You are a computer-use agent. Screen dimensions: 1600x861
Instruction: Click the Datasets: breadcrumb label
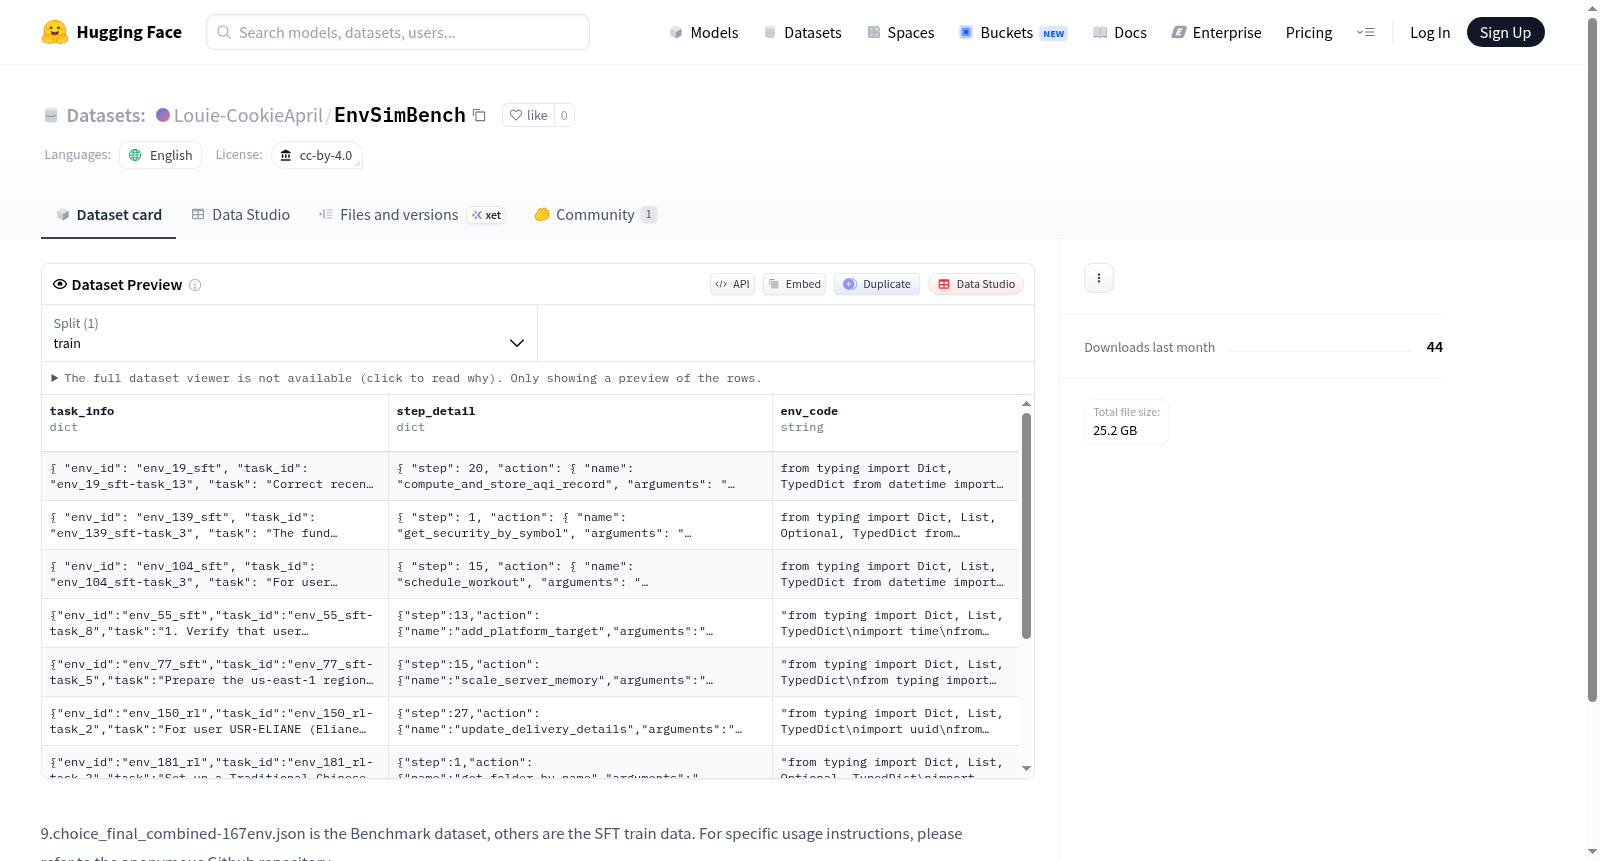106,116
